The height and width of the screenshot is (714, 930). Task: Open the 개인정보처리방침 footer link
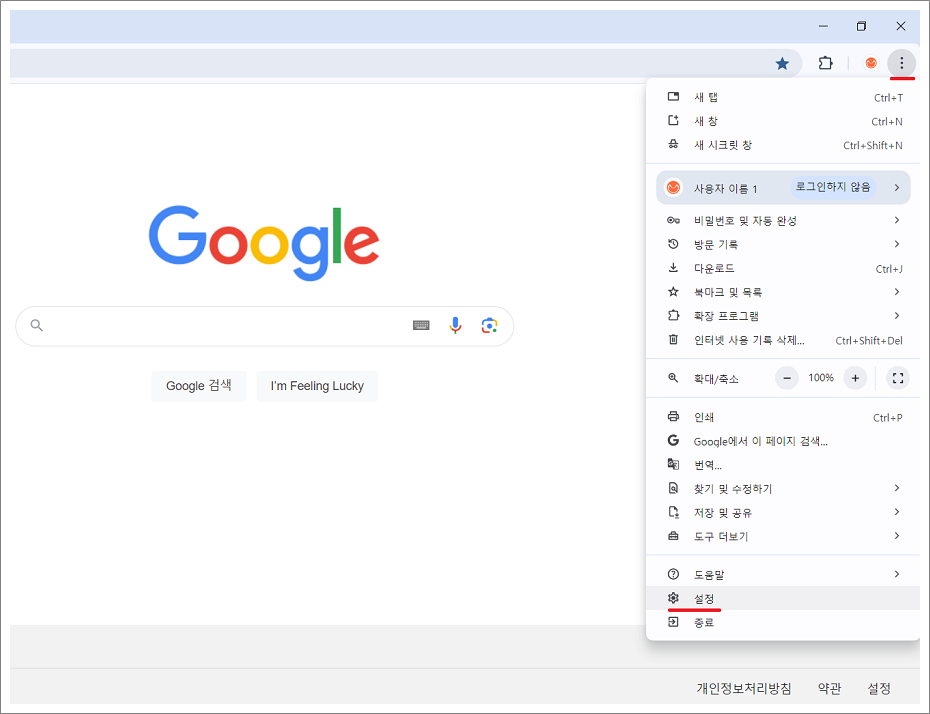coord(744,688)
